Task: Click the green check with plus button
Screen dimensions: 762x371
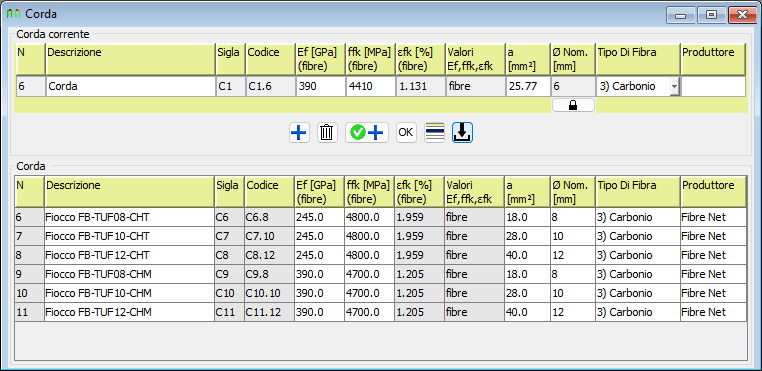Action: pos(367,132)
